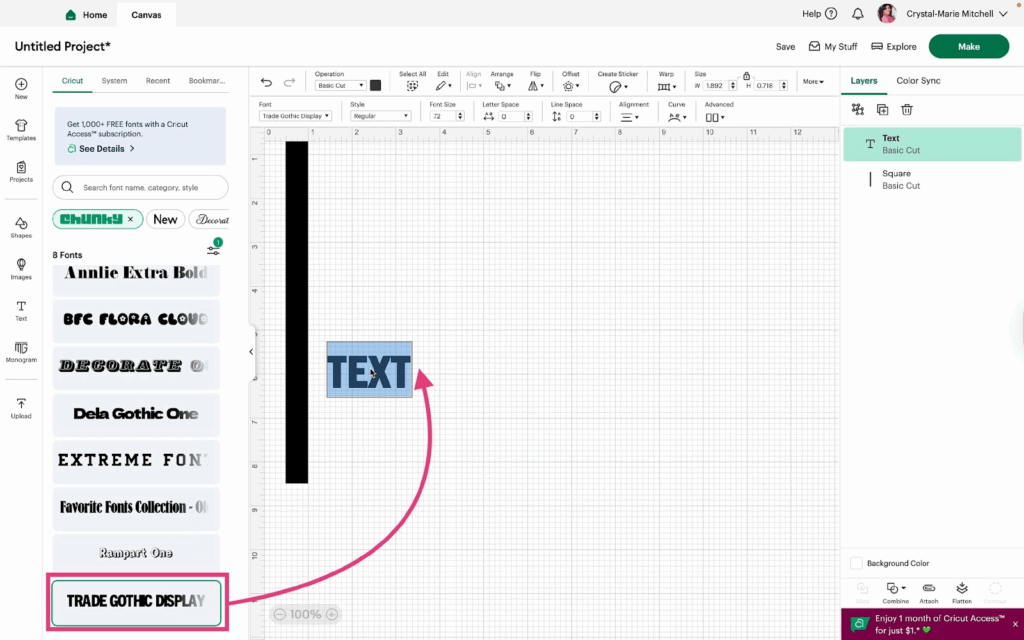1024x640 pixels.
Task: Close the Cricut Access promo banner
Action: point(1015,624)
